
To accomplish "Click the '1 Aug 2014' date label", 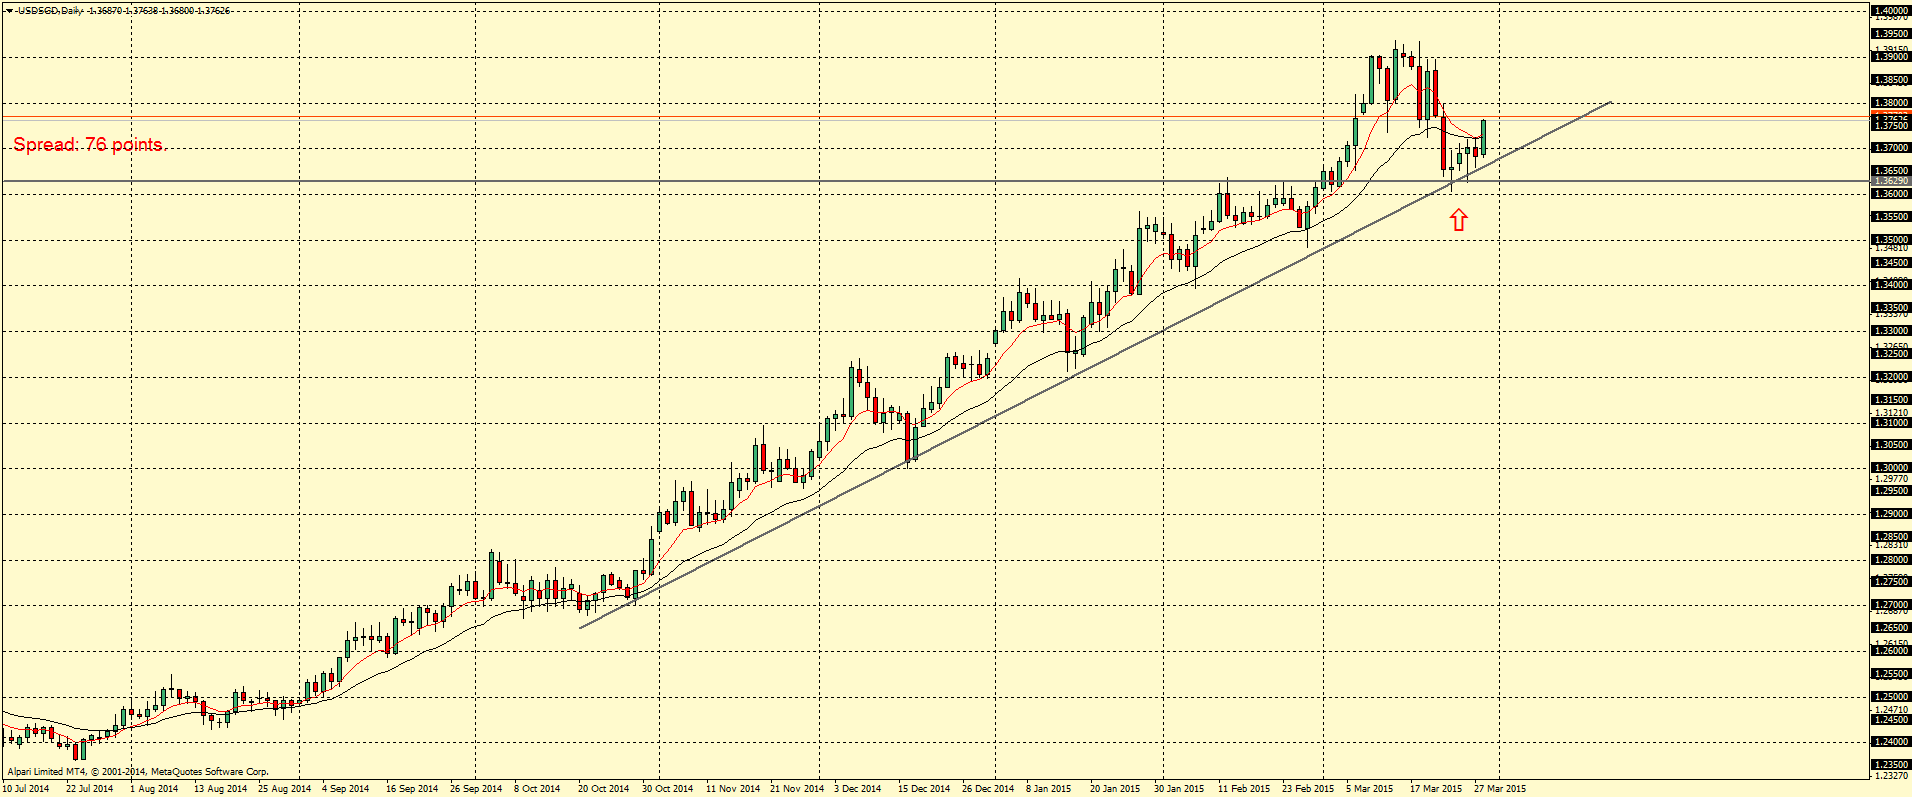I will click(154, 789).
